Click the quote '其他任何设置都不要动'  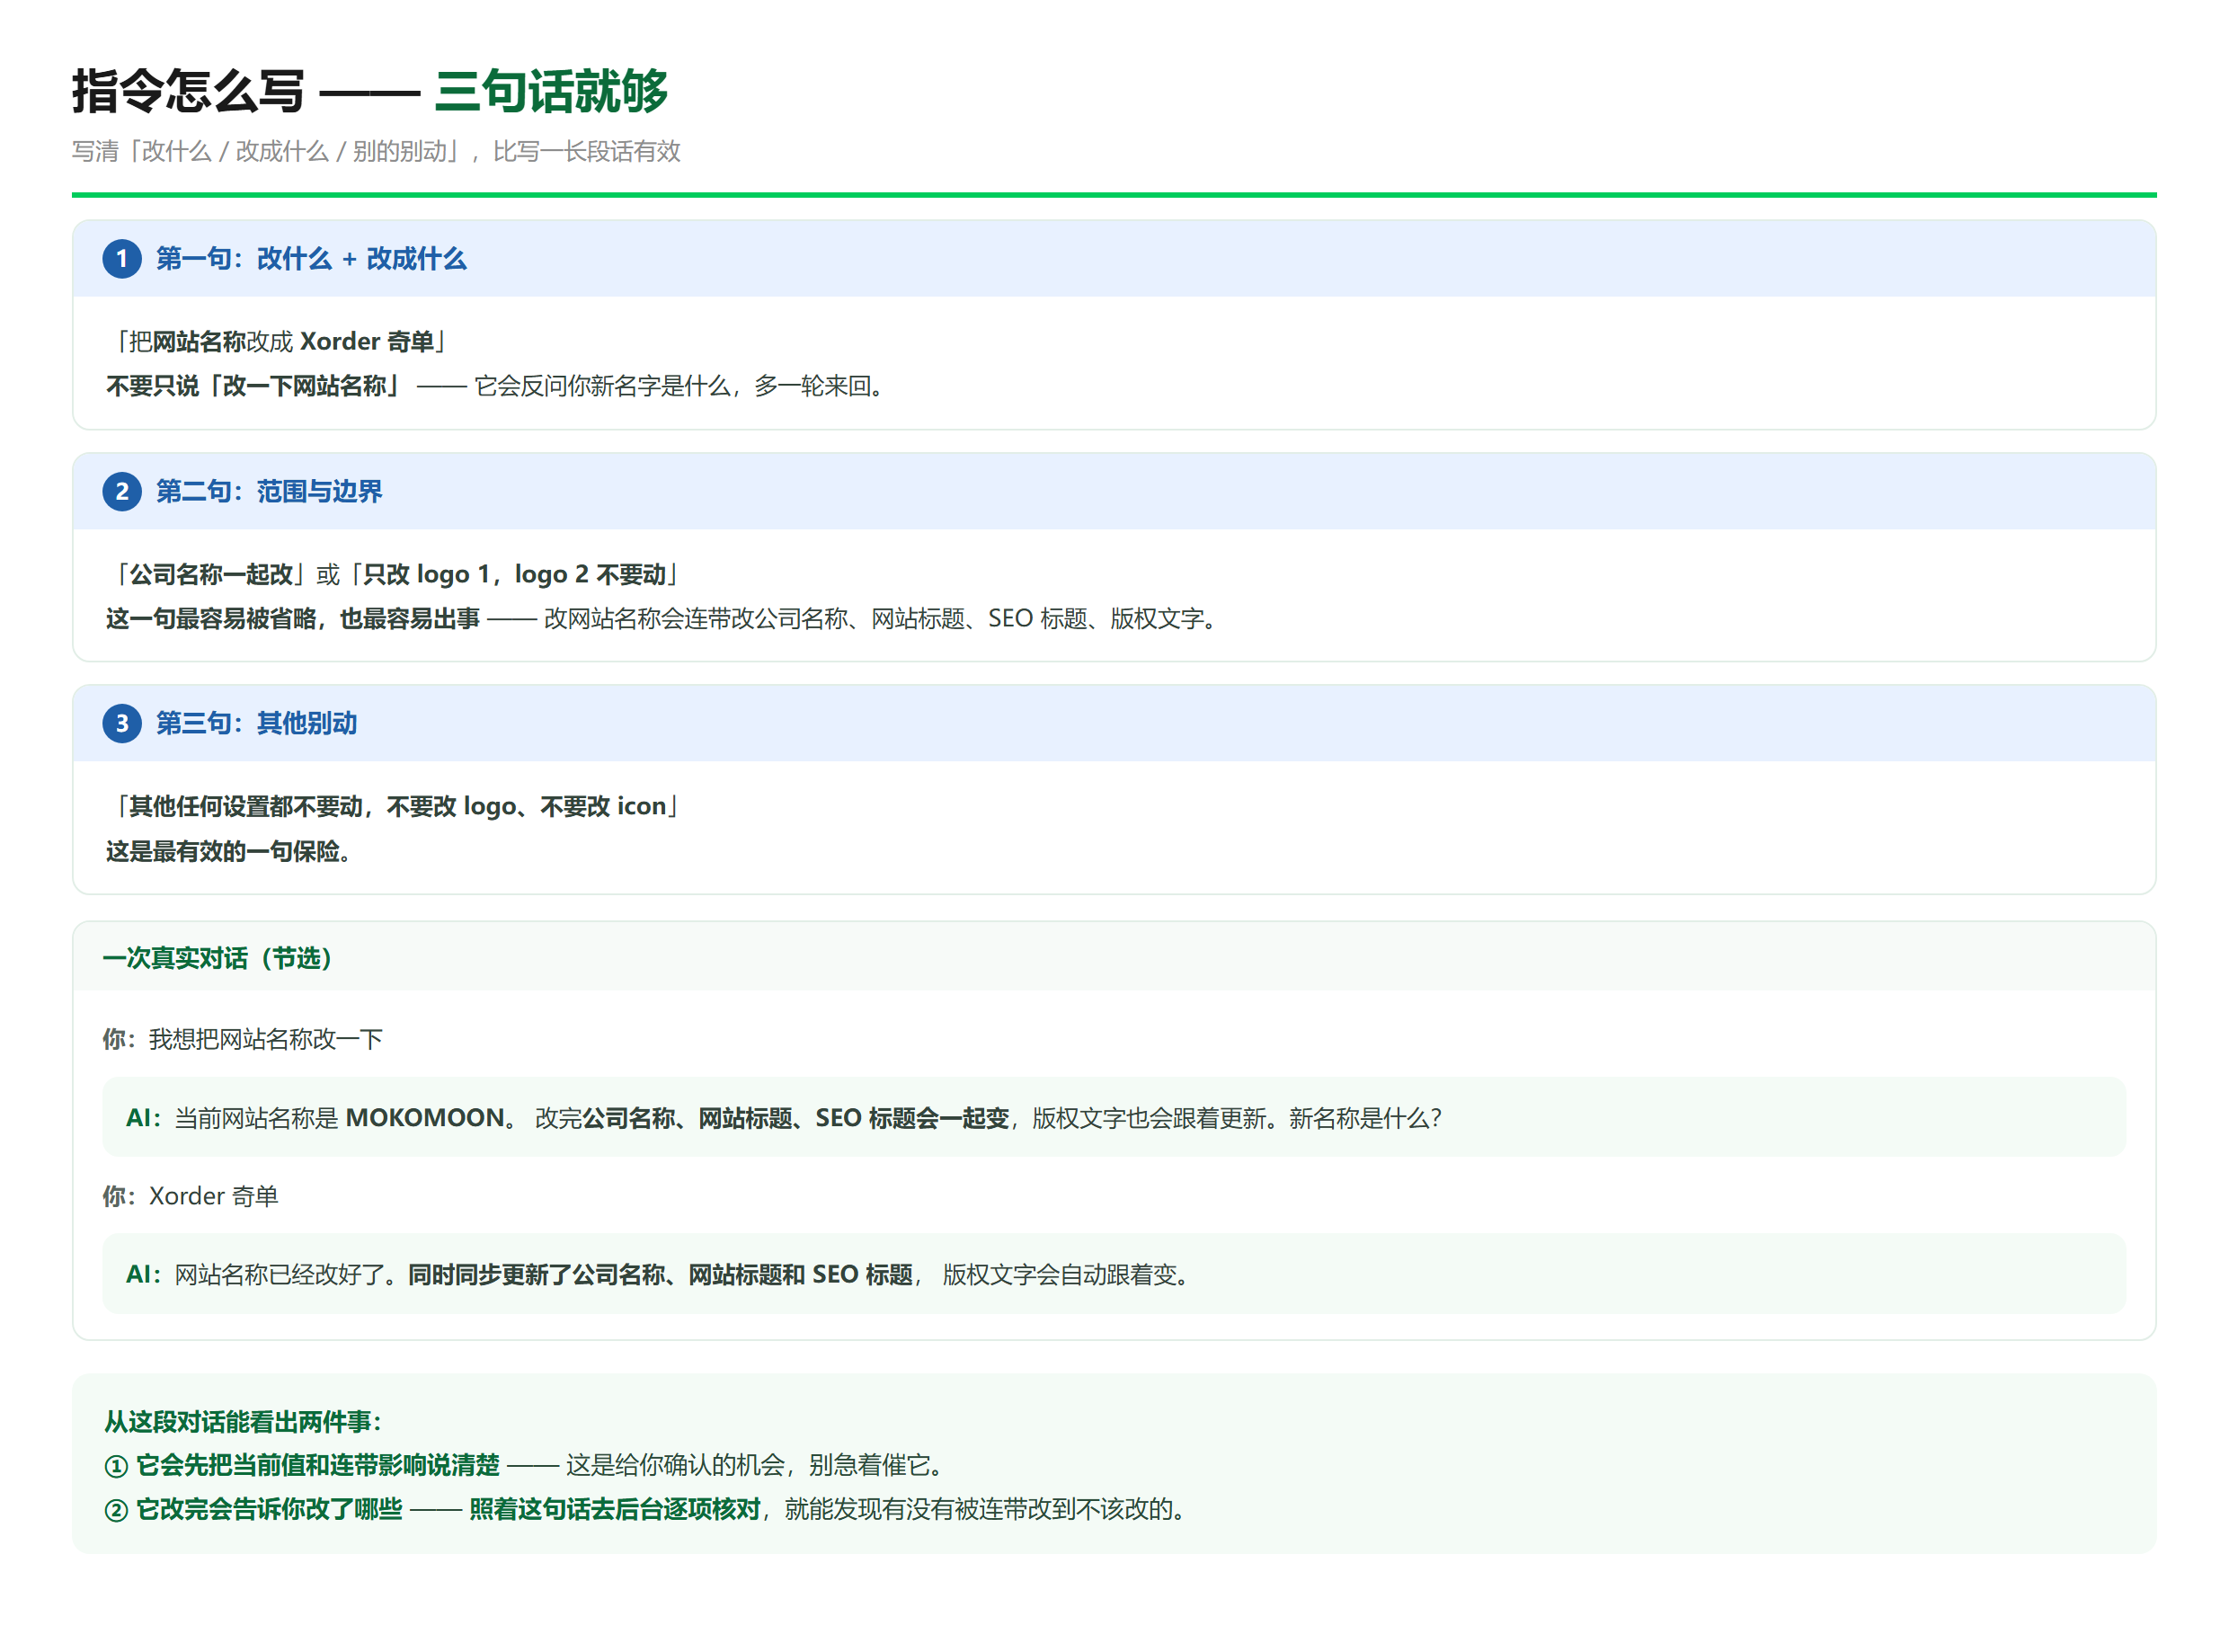point(245,806)
